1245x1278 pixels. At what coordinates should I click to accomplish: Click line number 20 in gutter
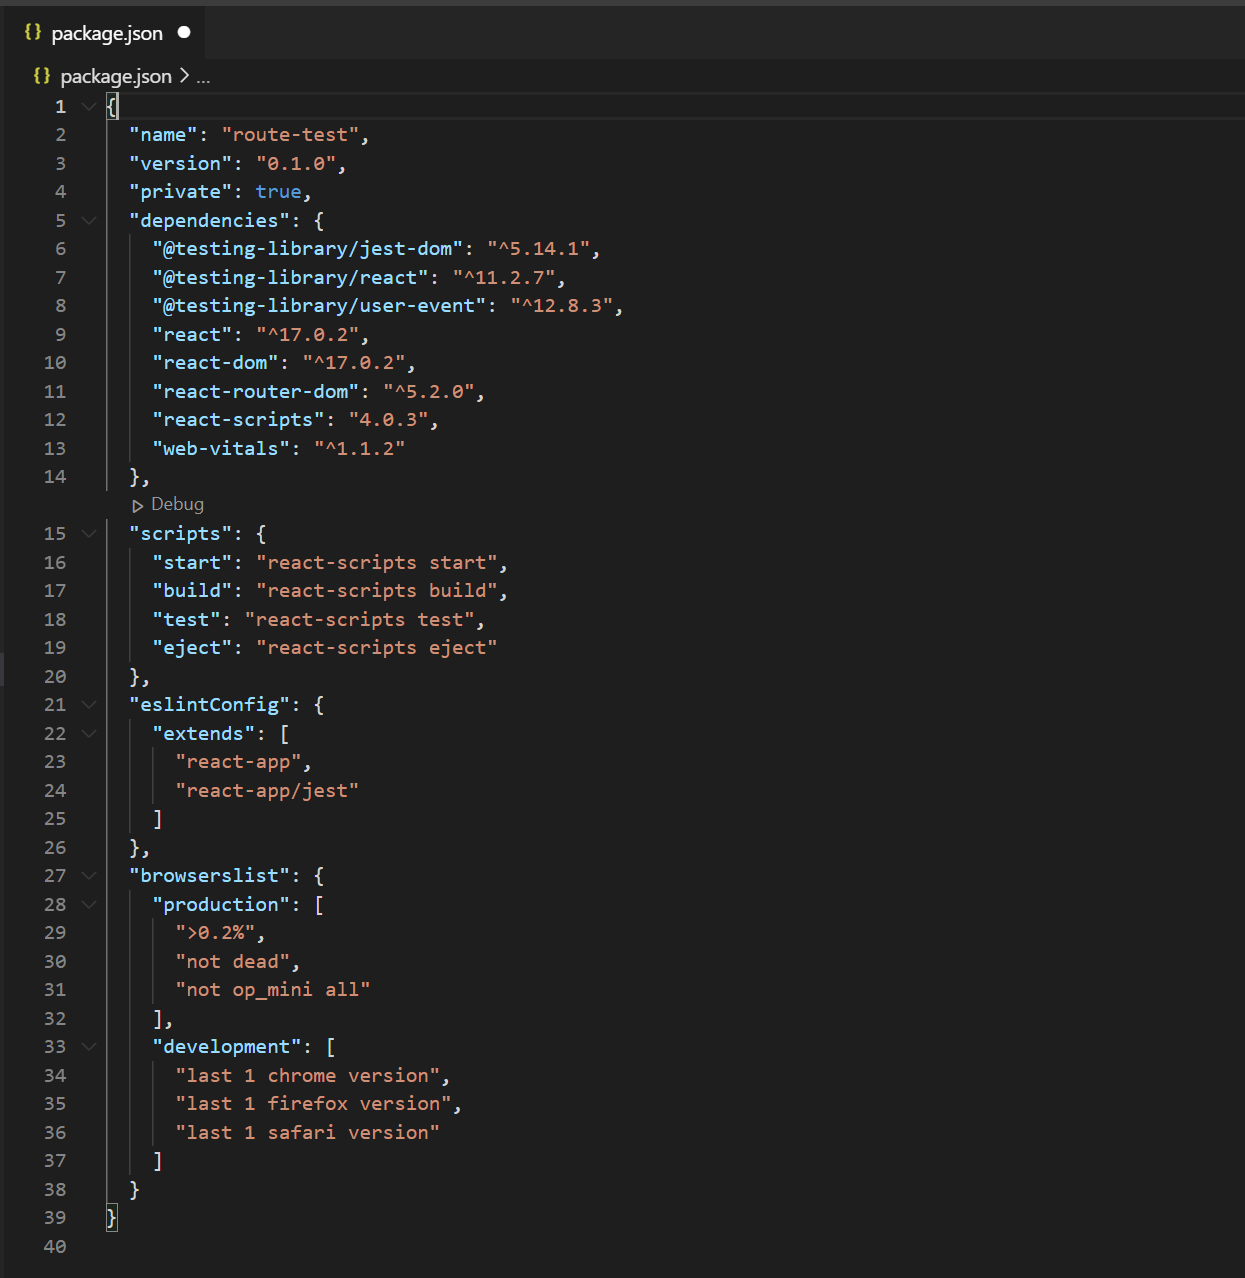[55, 677]
